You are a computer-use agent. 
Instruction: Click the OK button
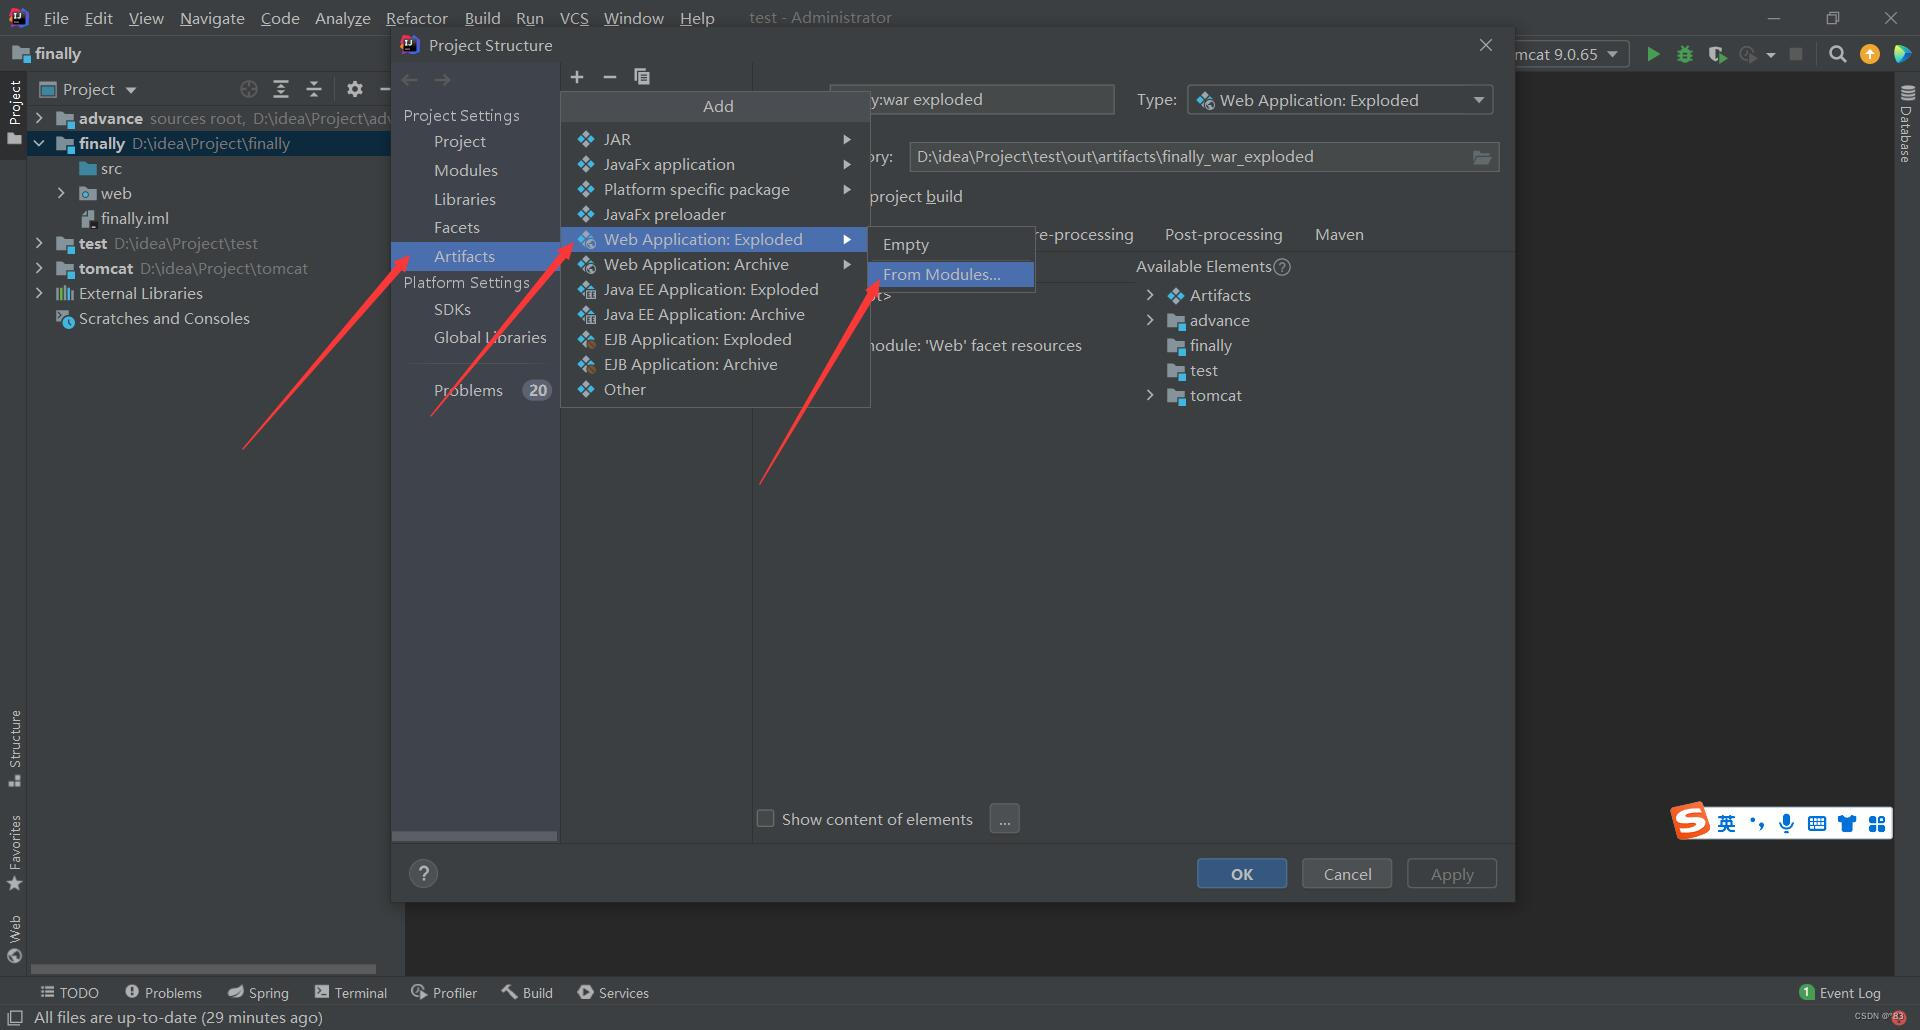click(x=1242, y=873)
